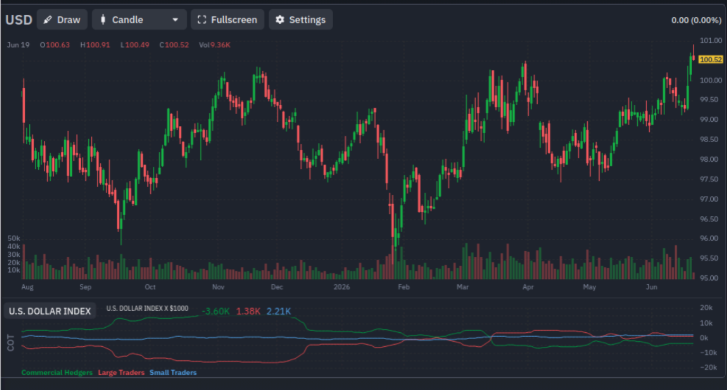The height and width of the screenshot is (390, 727).
Task: Click the vertical COT label
Action: [x=11, y=342]
